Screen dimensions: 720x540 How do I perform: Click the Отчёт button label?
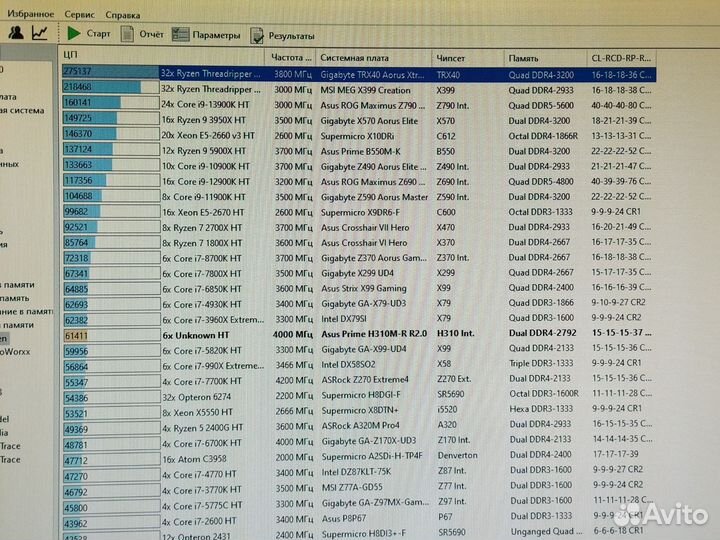(x=151, y=34)
